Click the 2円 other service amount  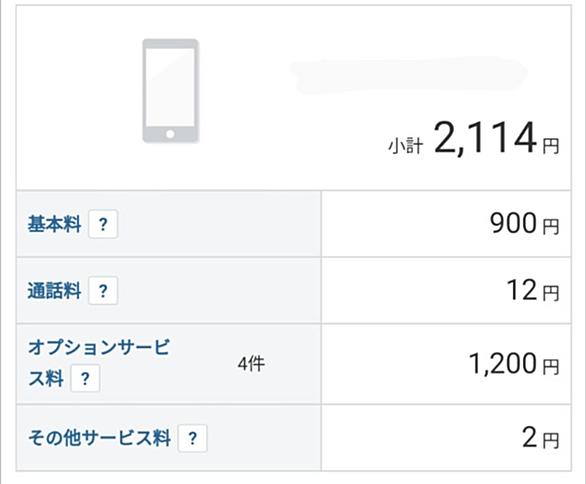click(x=541, y=438)
